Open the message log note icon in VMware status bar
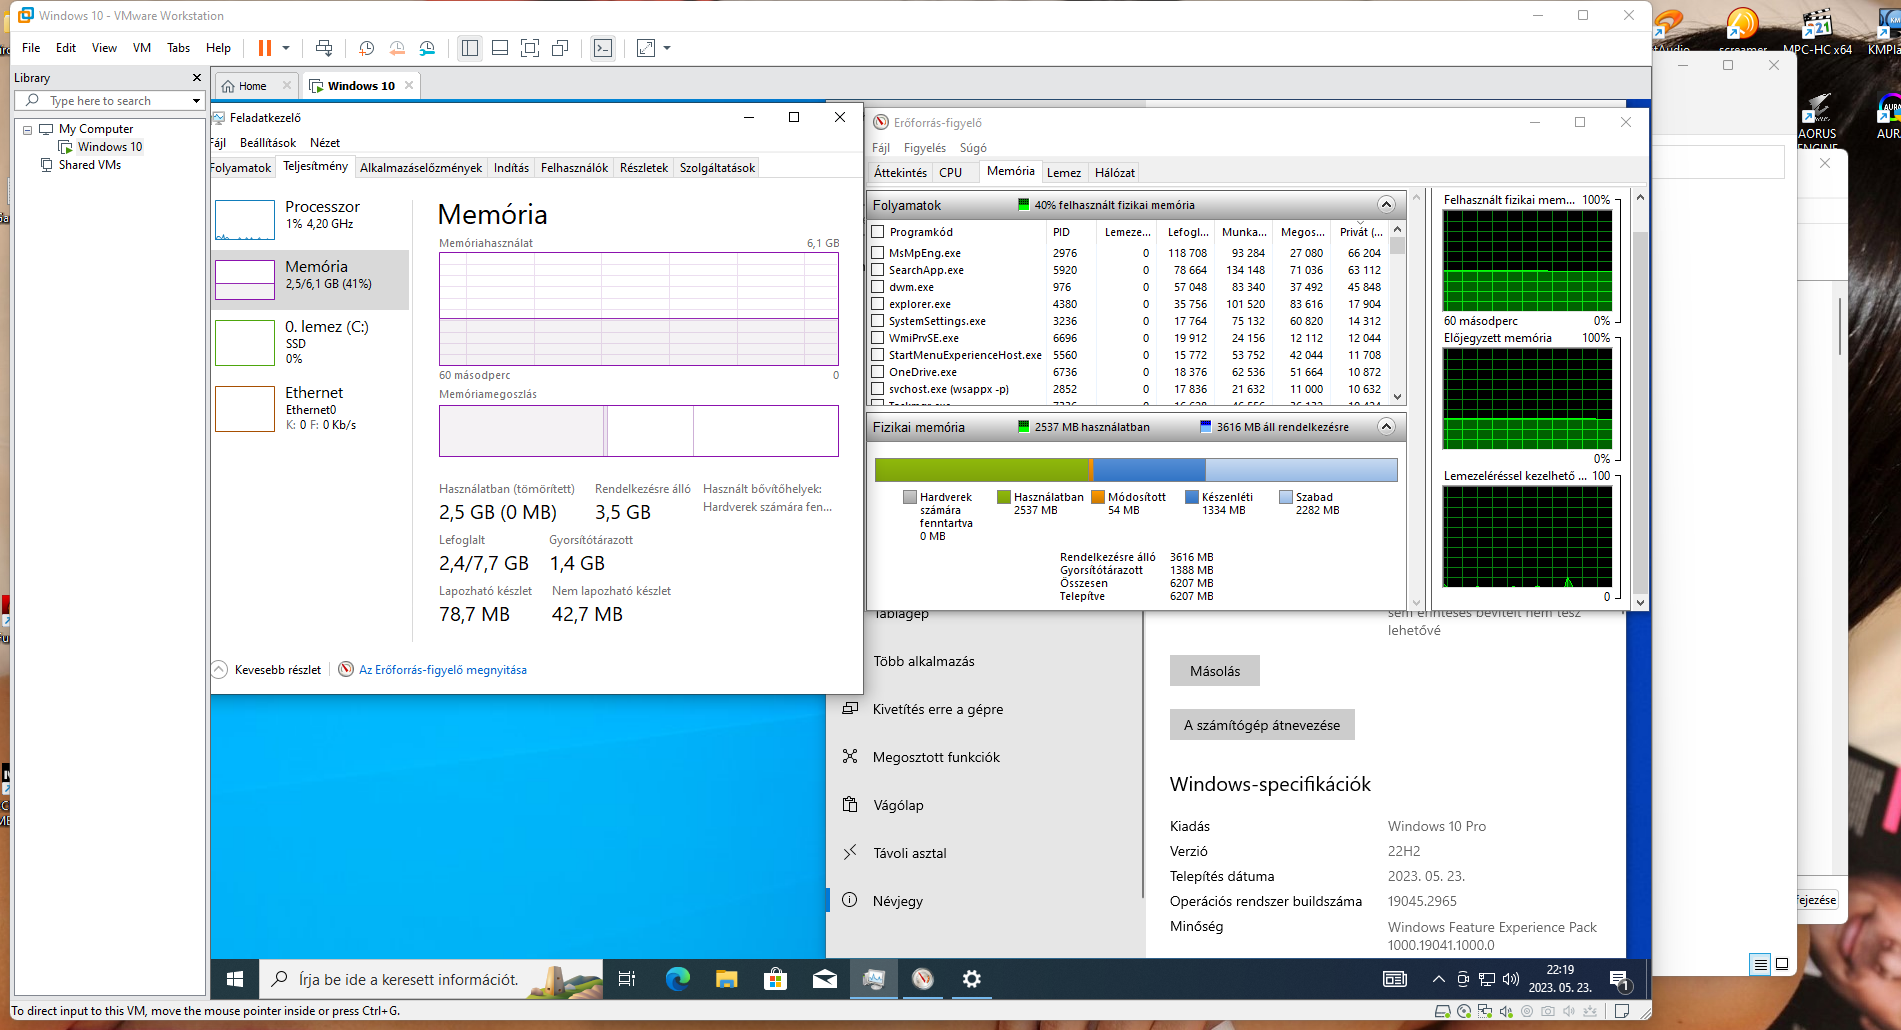1901x1030 pixels. 1622,1011
